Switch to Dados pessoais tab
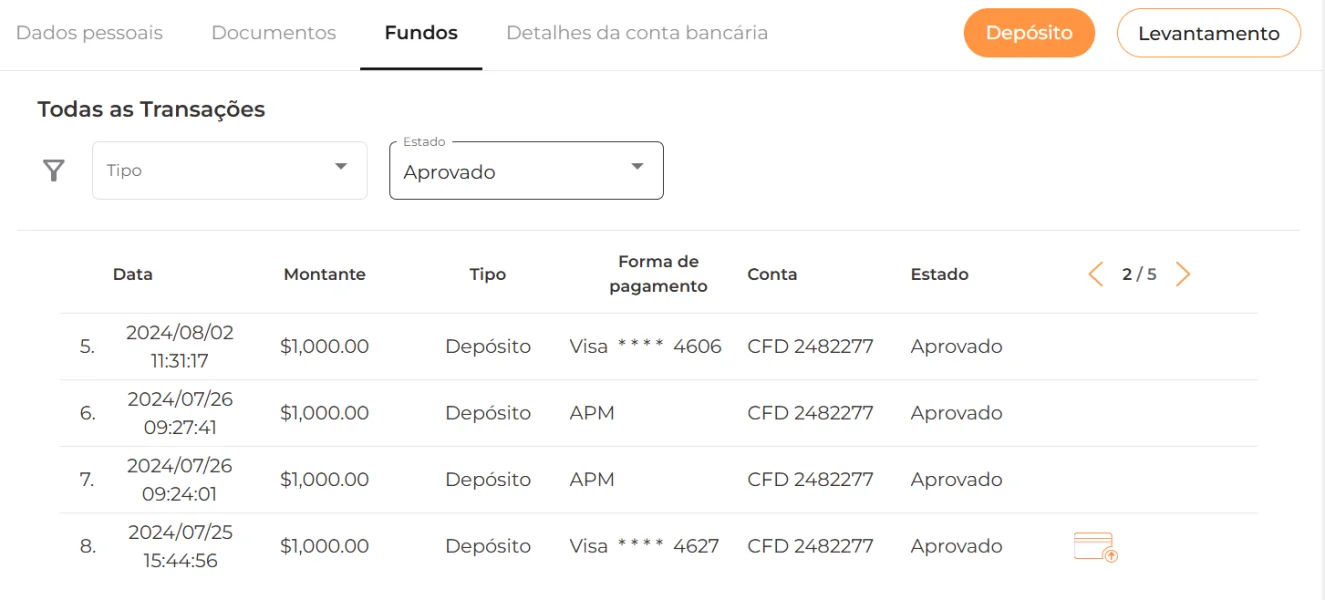The image size is (1325, 600). coord(90,33)
